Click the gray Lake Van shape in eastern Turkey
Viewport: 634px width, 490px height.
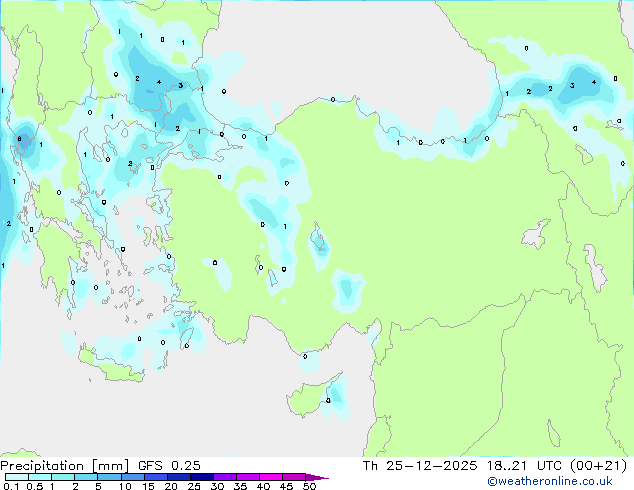point(536,234)
